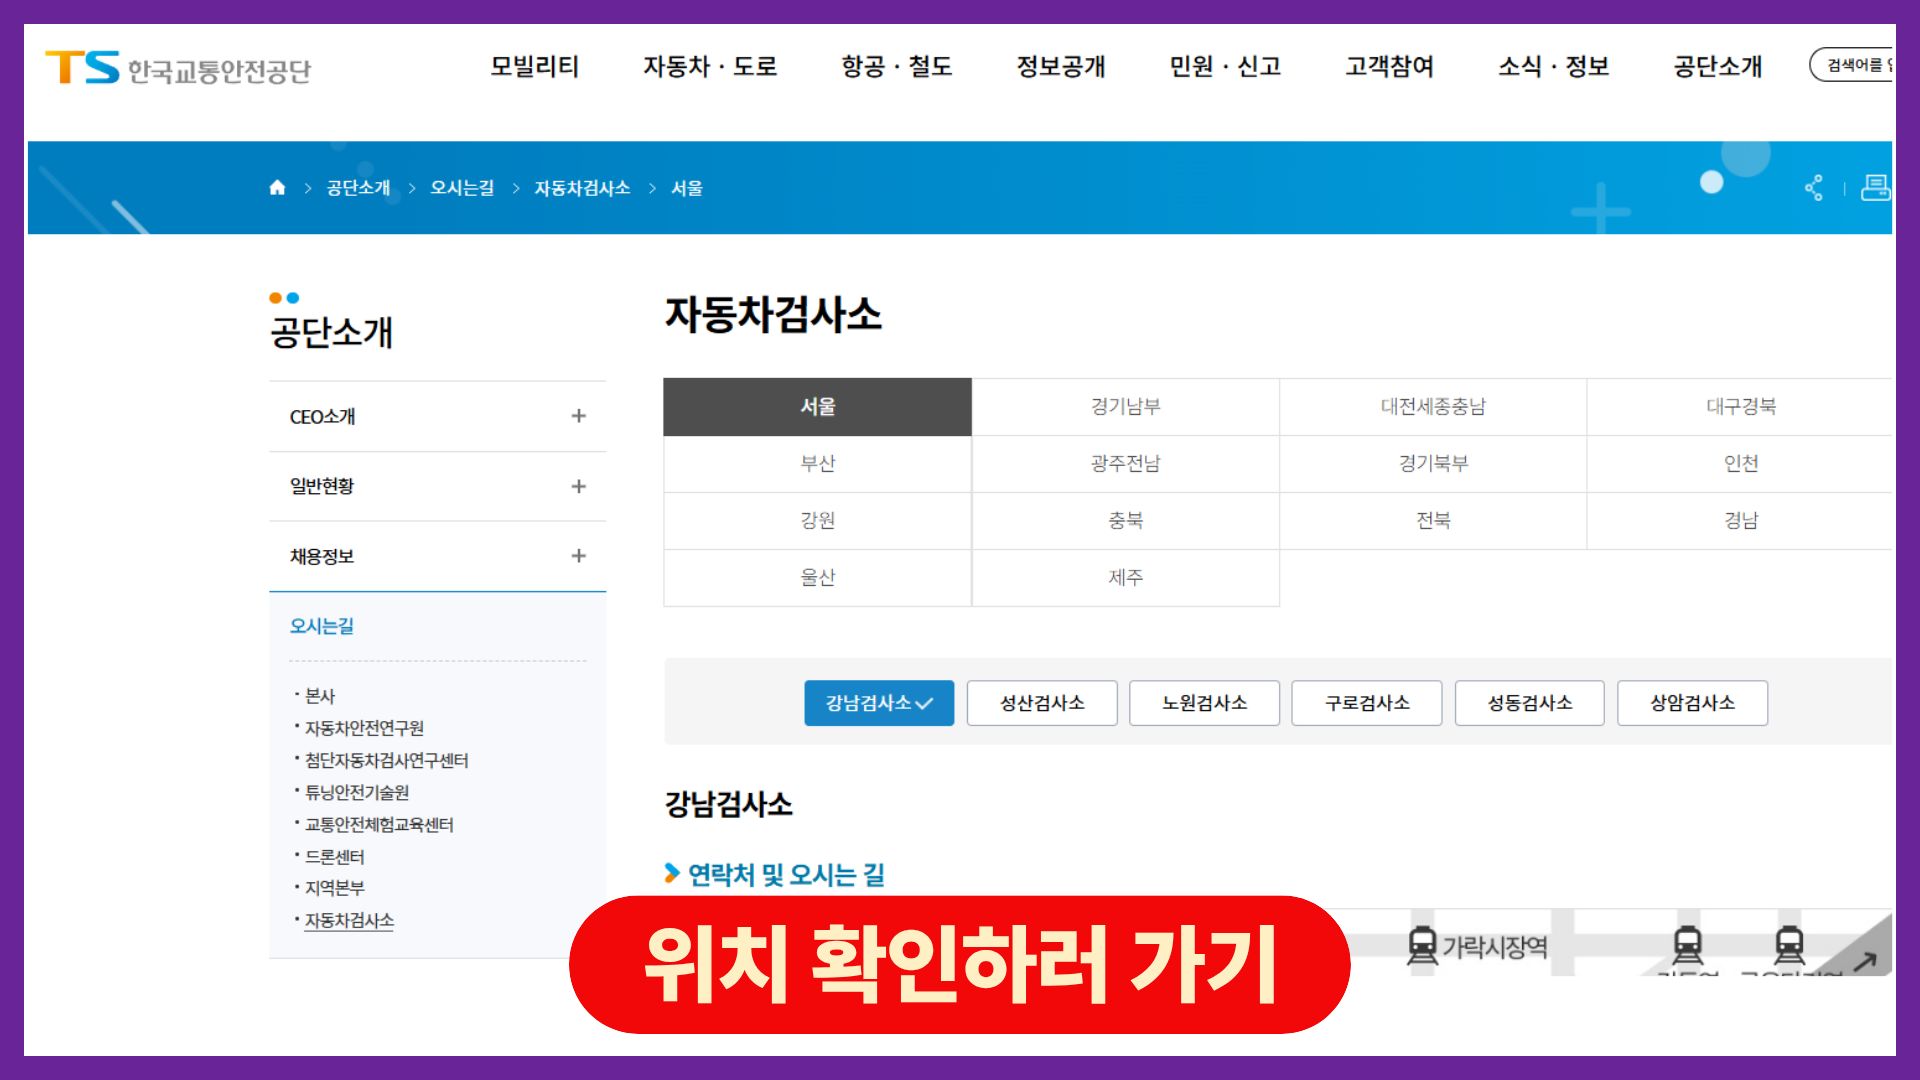The height and width of the screenshot is (1080, 1920).
Task: Click the arrow icon at map corner
Action: click(1864, 961)
